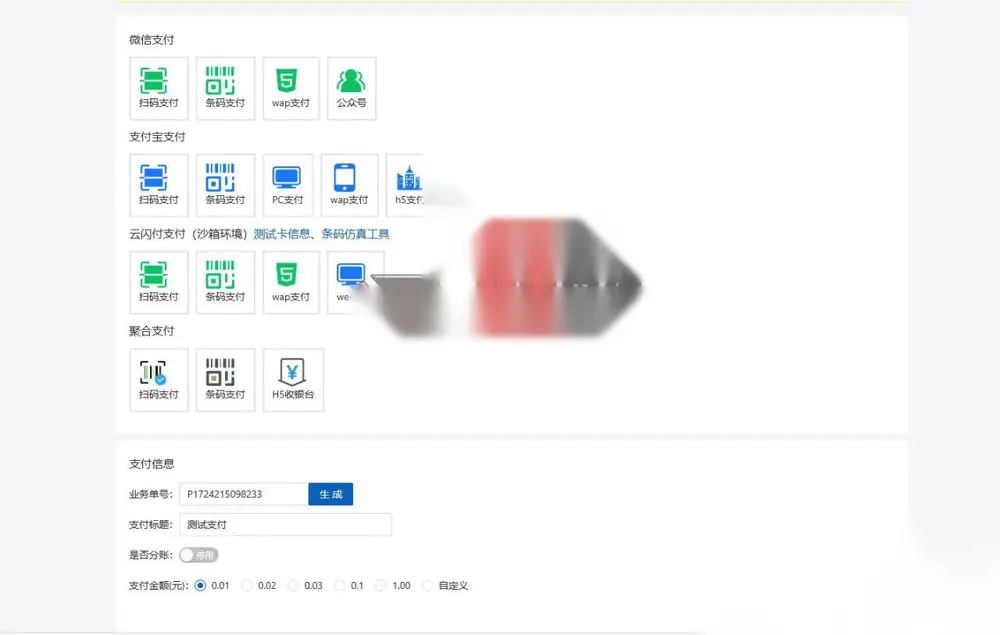Select the 0.01 payment amount
The image size is (1000, 635).
pos(200,585)
